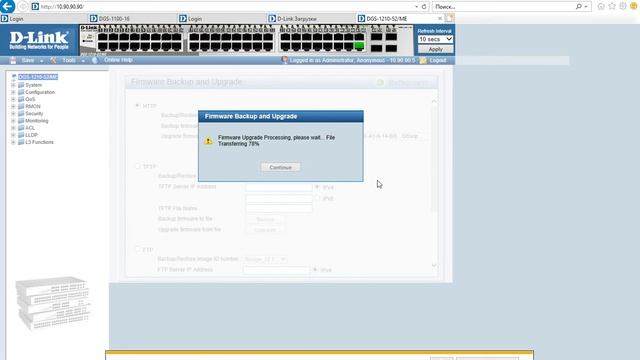
Task: Open the address bar history dropdown arrow
Action: tap(416, 7)
